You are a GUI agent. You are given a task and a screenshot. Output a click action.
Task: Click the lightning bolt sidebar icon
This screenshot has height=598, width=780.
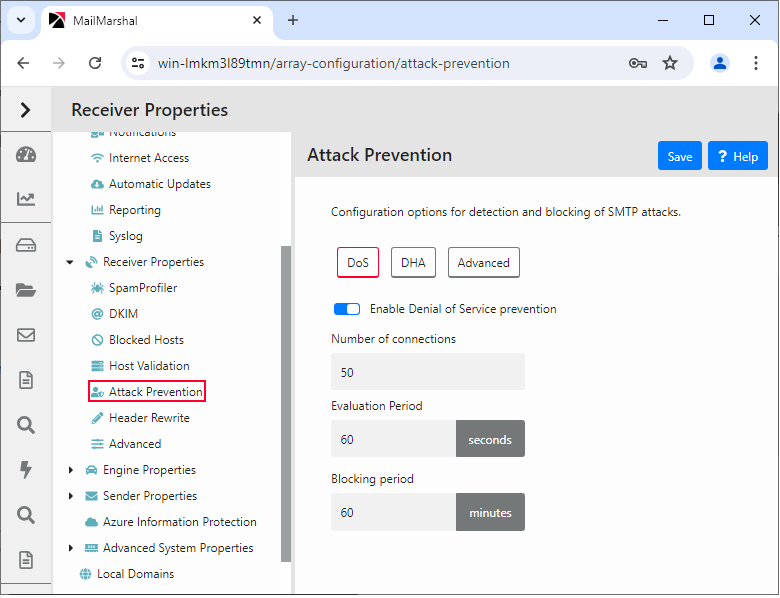(26, 469)
